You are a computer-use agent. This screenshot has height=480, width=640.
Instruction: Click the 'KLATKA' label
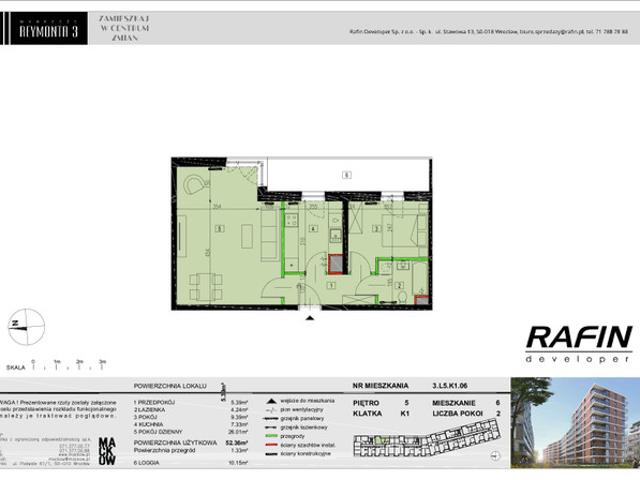[367, 413]
